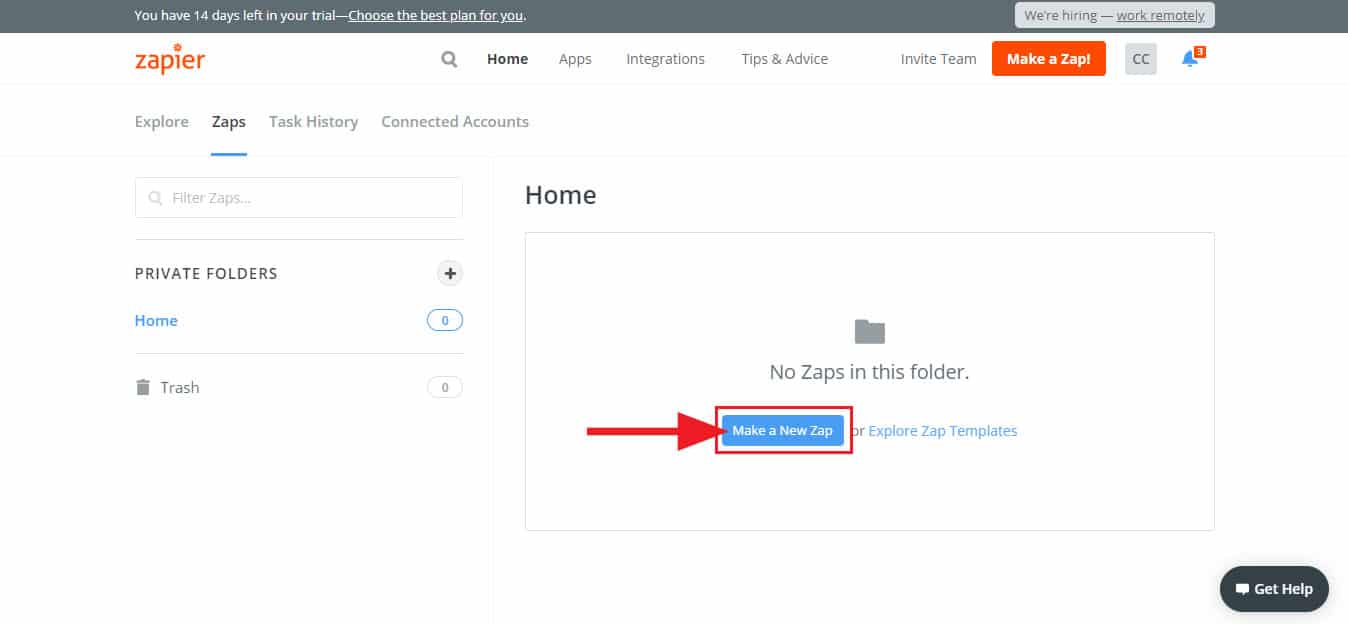Open the Trash folder
This screenshot has height=624, width=1348.
pyautogui.click(x=167, y=387)
